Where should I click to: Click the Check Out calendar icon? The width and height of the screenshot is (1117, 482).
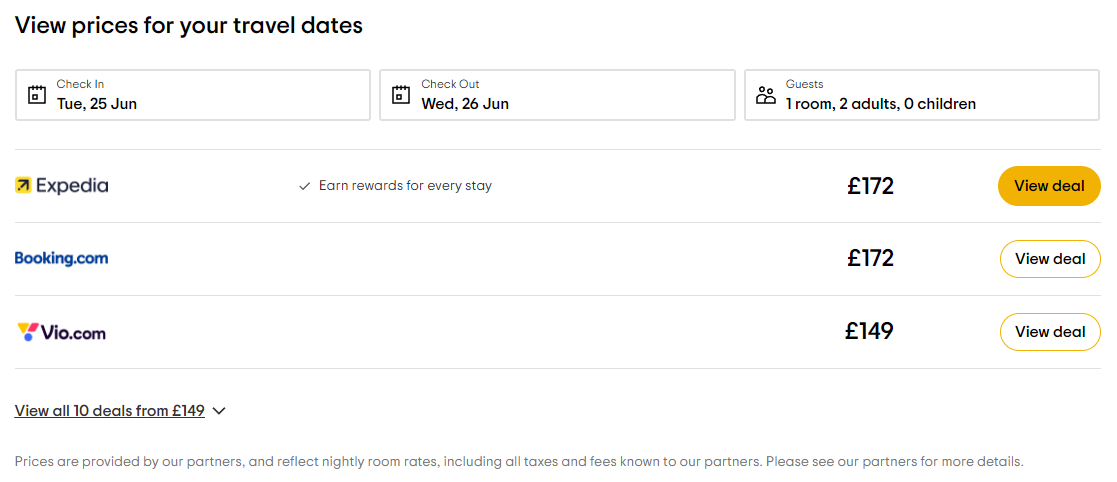401,95
